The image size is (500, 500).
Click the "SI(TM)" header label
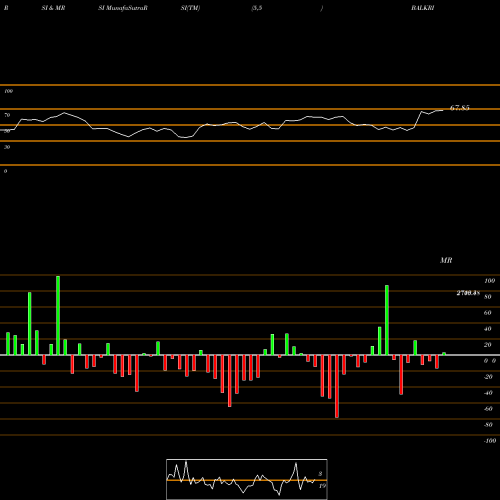(190, 8)
